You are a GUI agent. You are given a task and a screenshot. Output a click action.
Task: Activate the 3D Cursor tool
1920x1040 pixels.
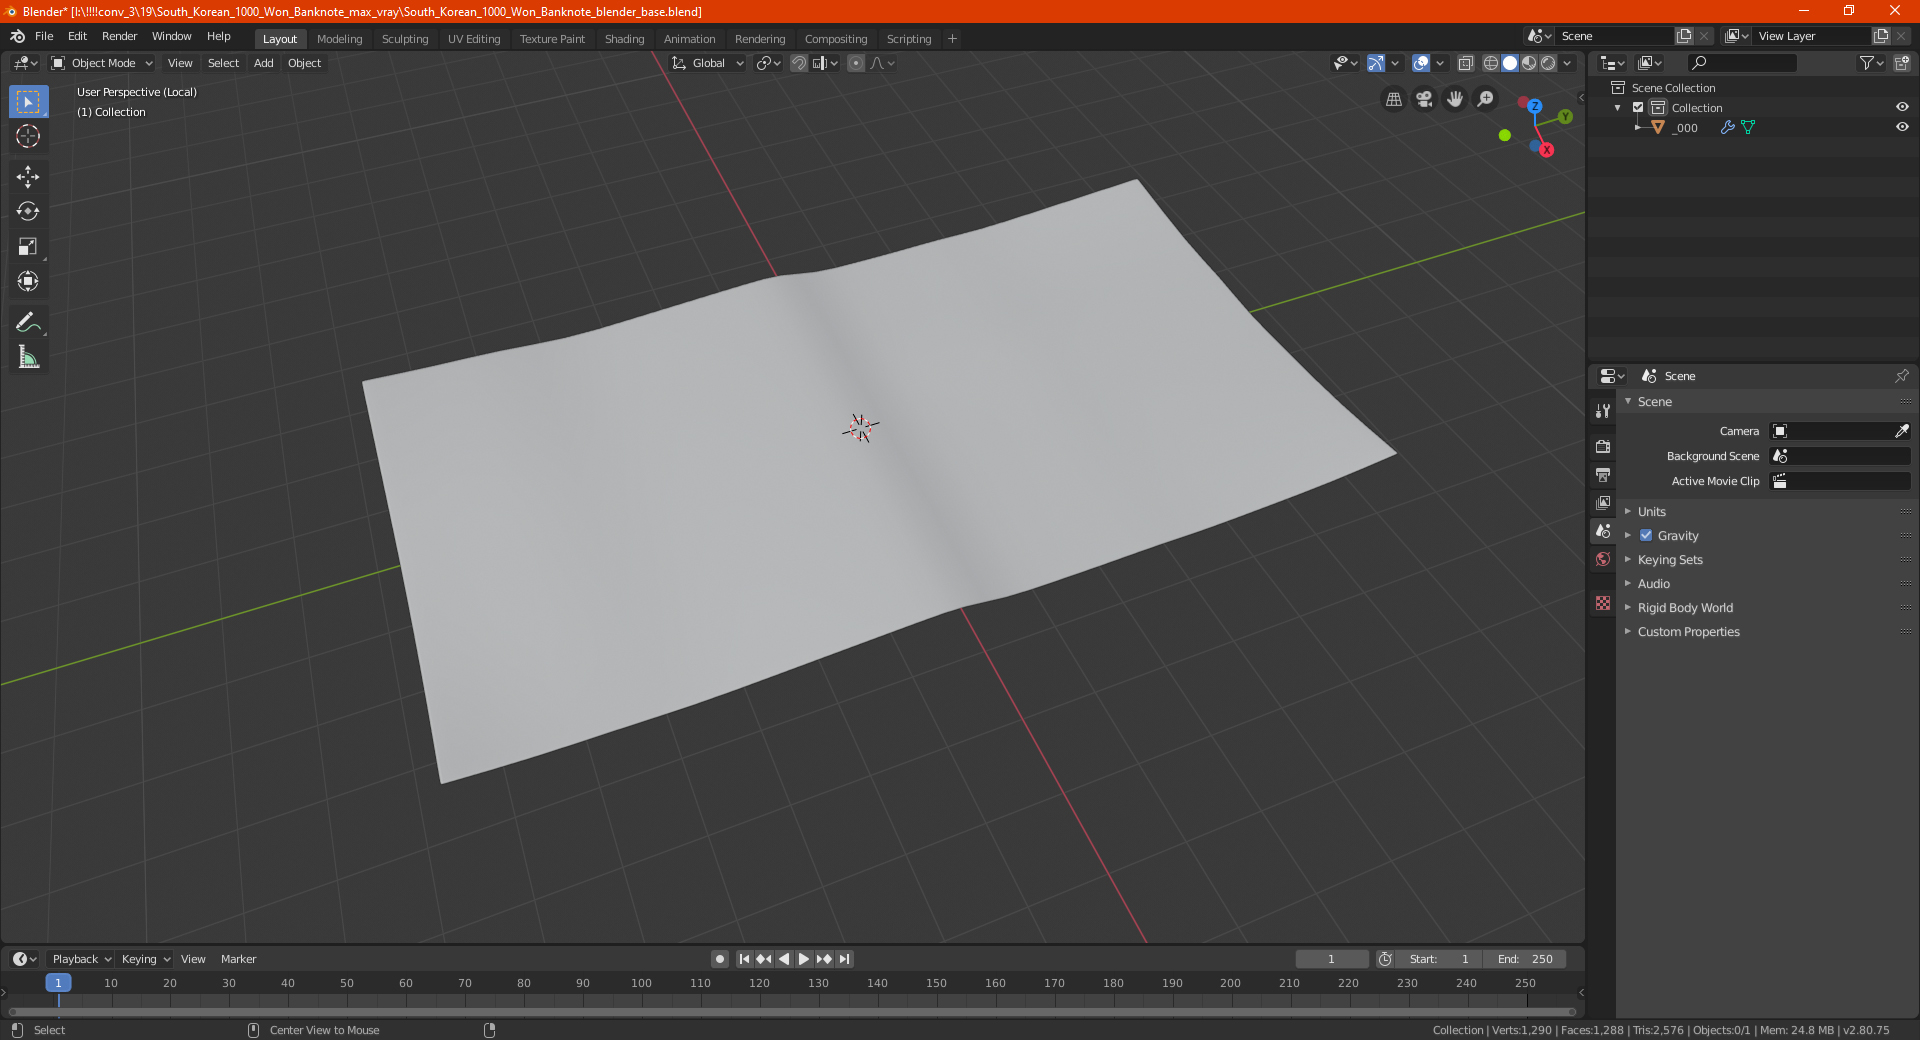pyautogui.click(x=28, y=137)
